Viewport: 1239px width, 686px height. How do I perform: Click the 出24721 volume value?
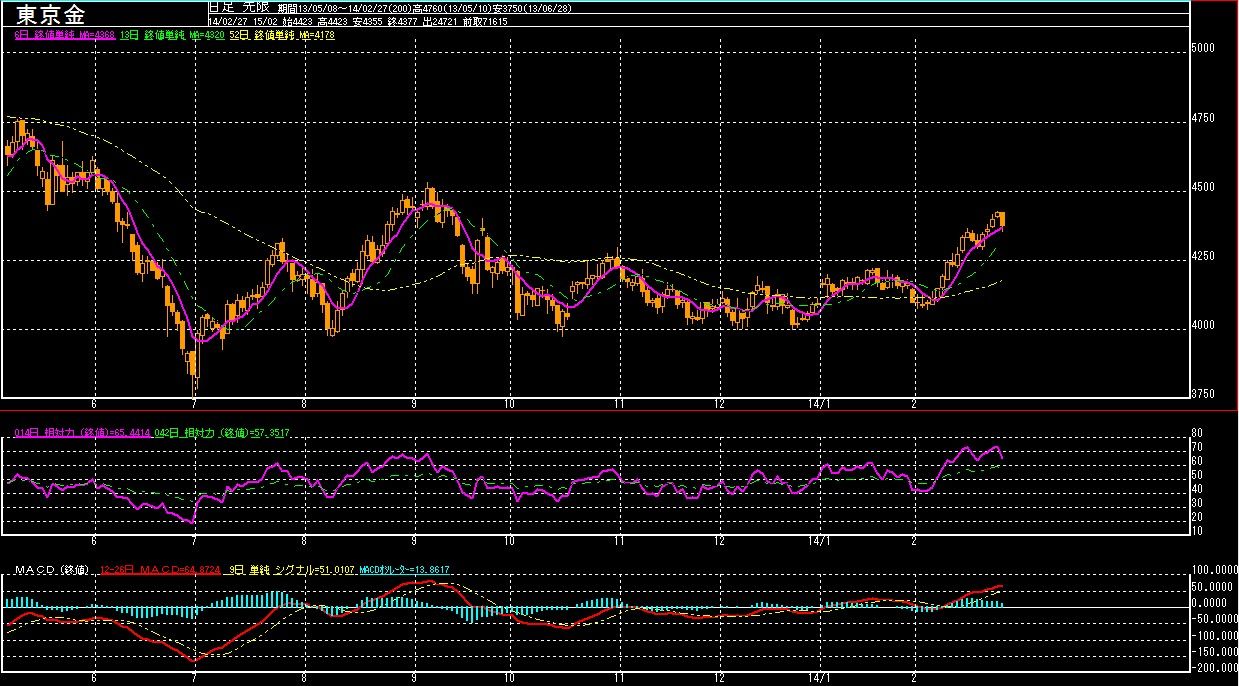[442, 21]
